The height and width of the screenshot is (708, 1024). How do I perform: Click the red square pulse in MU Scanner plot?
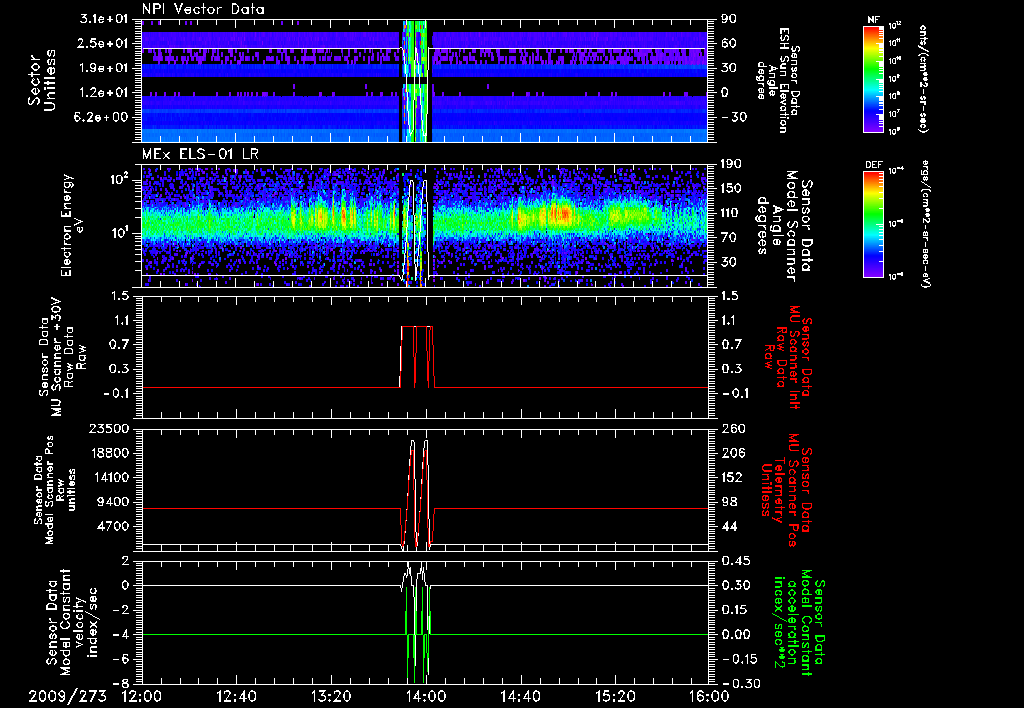click(416, 357)
